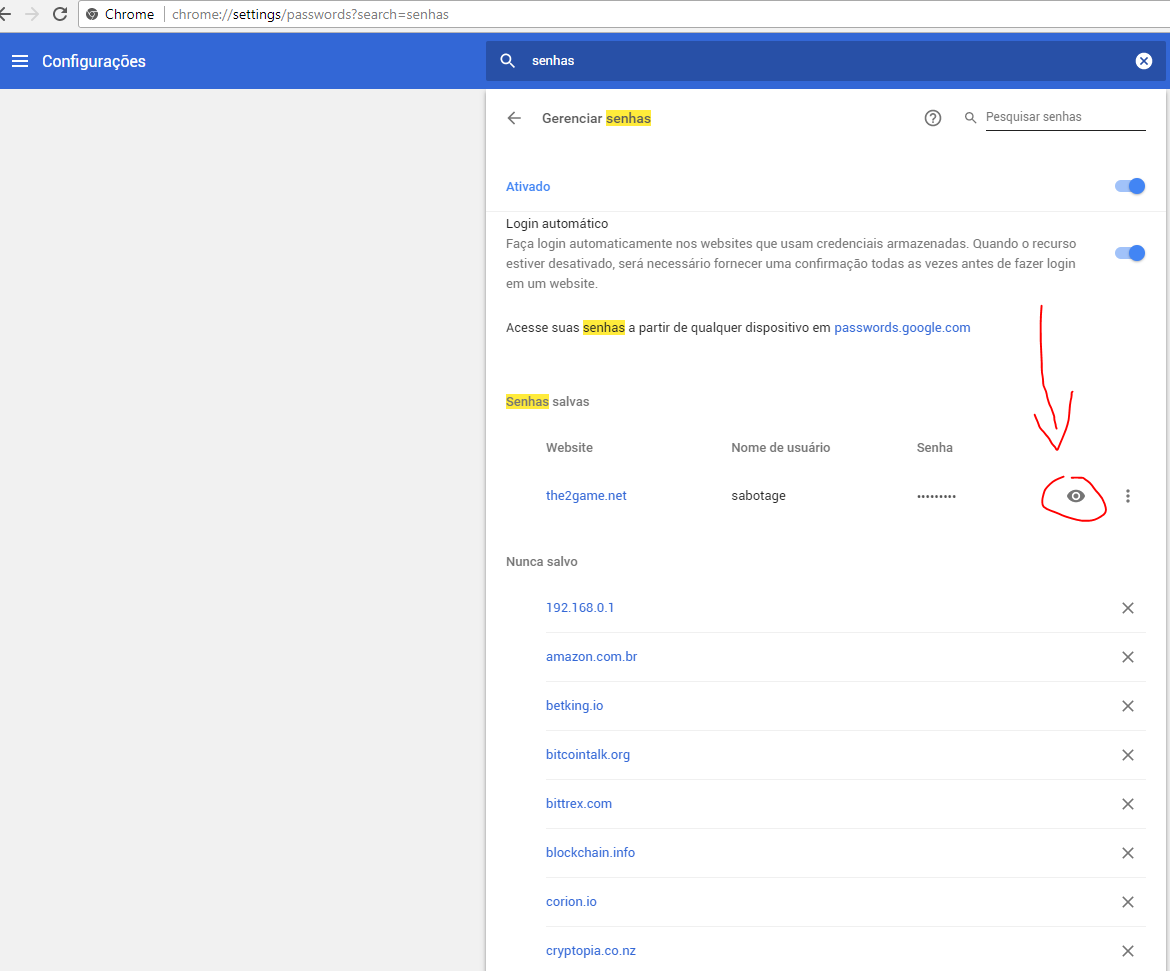
Task: Go forward with the browser arrow
Action: pos(32,14)
